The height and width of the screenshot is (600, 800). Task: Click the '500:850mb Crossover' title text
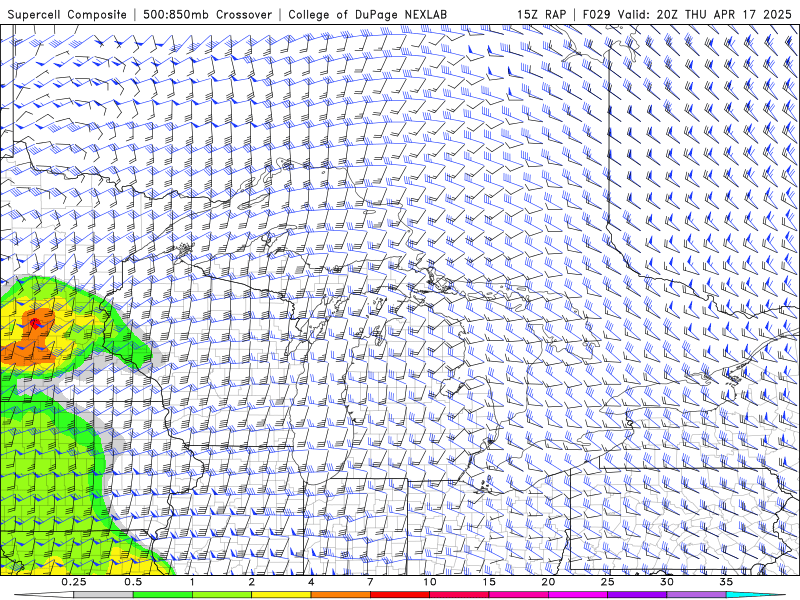(207, 15)
